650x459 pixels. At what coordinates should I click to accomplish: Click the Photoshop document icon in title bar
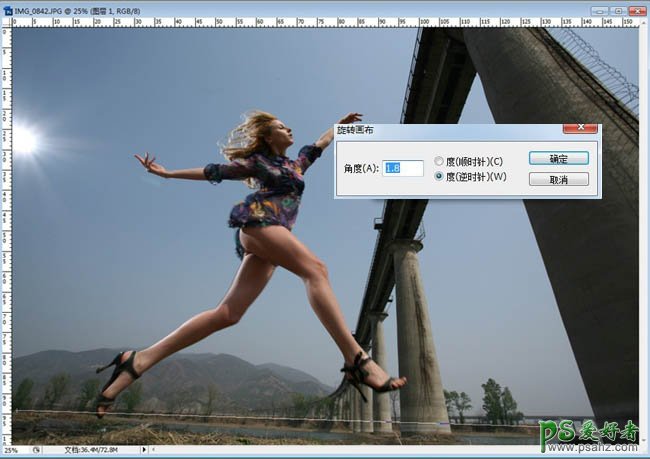(8, 9)
